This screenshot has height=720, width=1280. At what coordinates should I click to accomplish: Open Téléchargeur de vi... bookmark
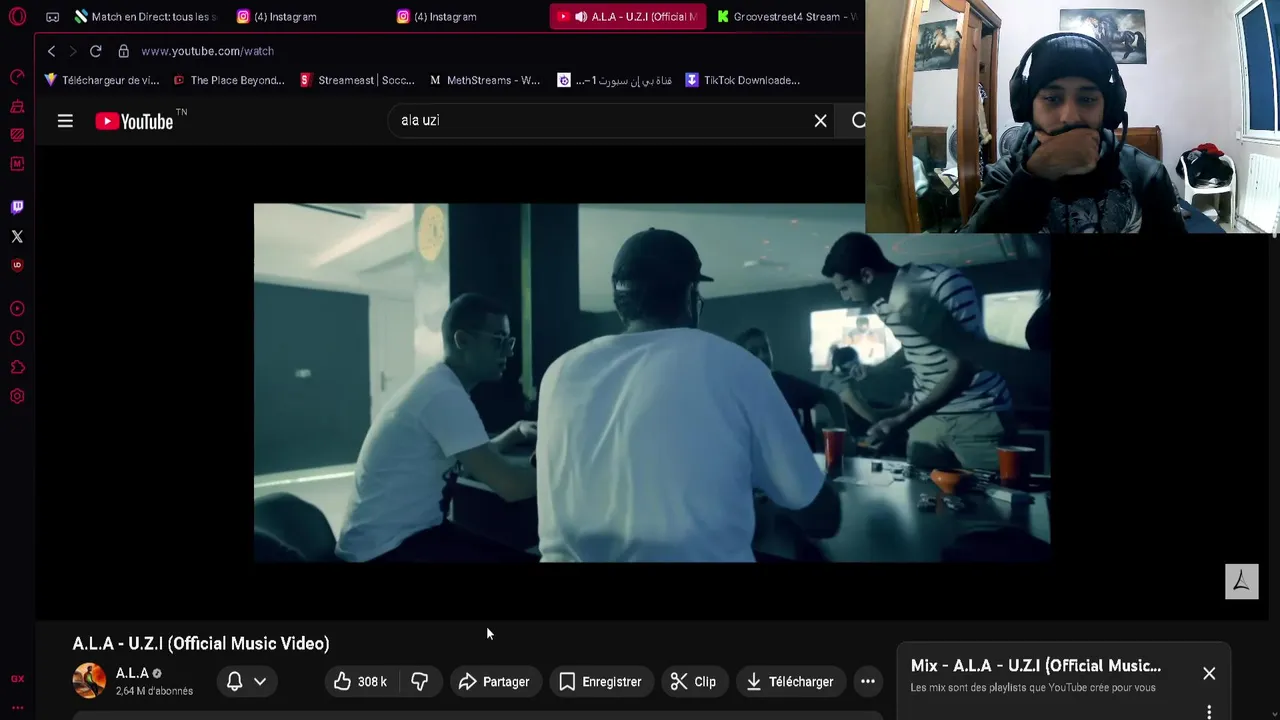(x=101, y=80)
